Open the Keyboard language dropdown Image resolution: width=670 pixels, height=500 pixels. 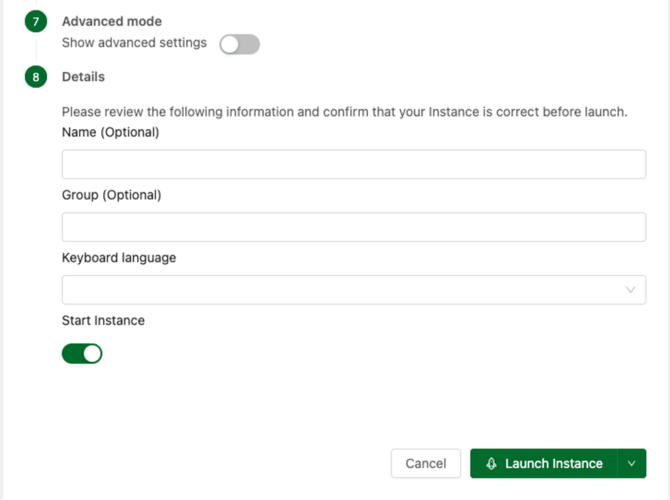pyautogui.click(x=354, y=290)
